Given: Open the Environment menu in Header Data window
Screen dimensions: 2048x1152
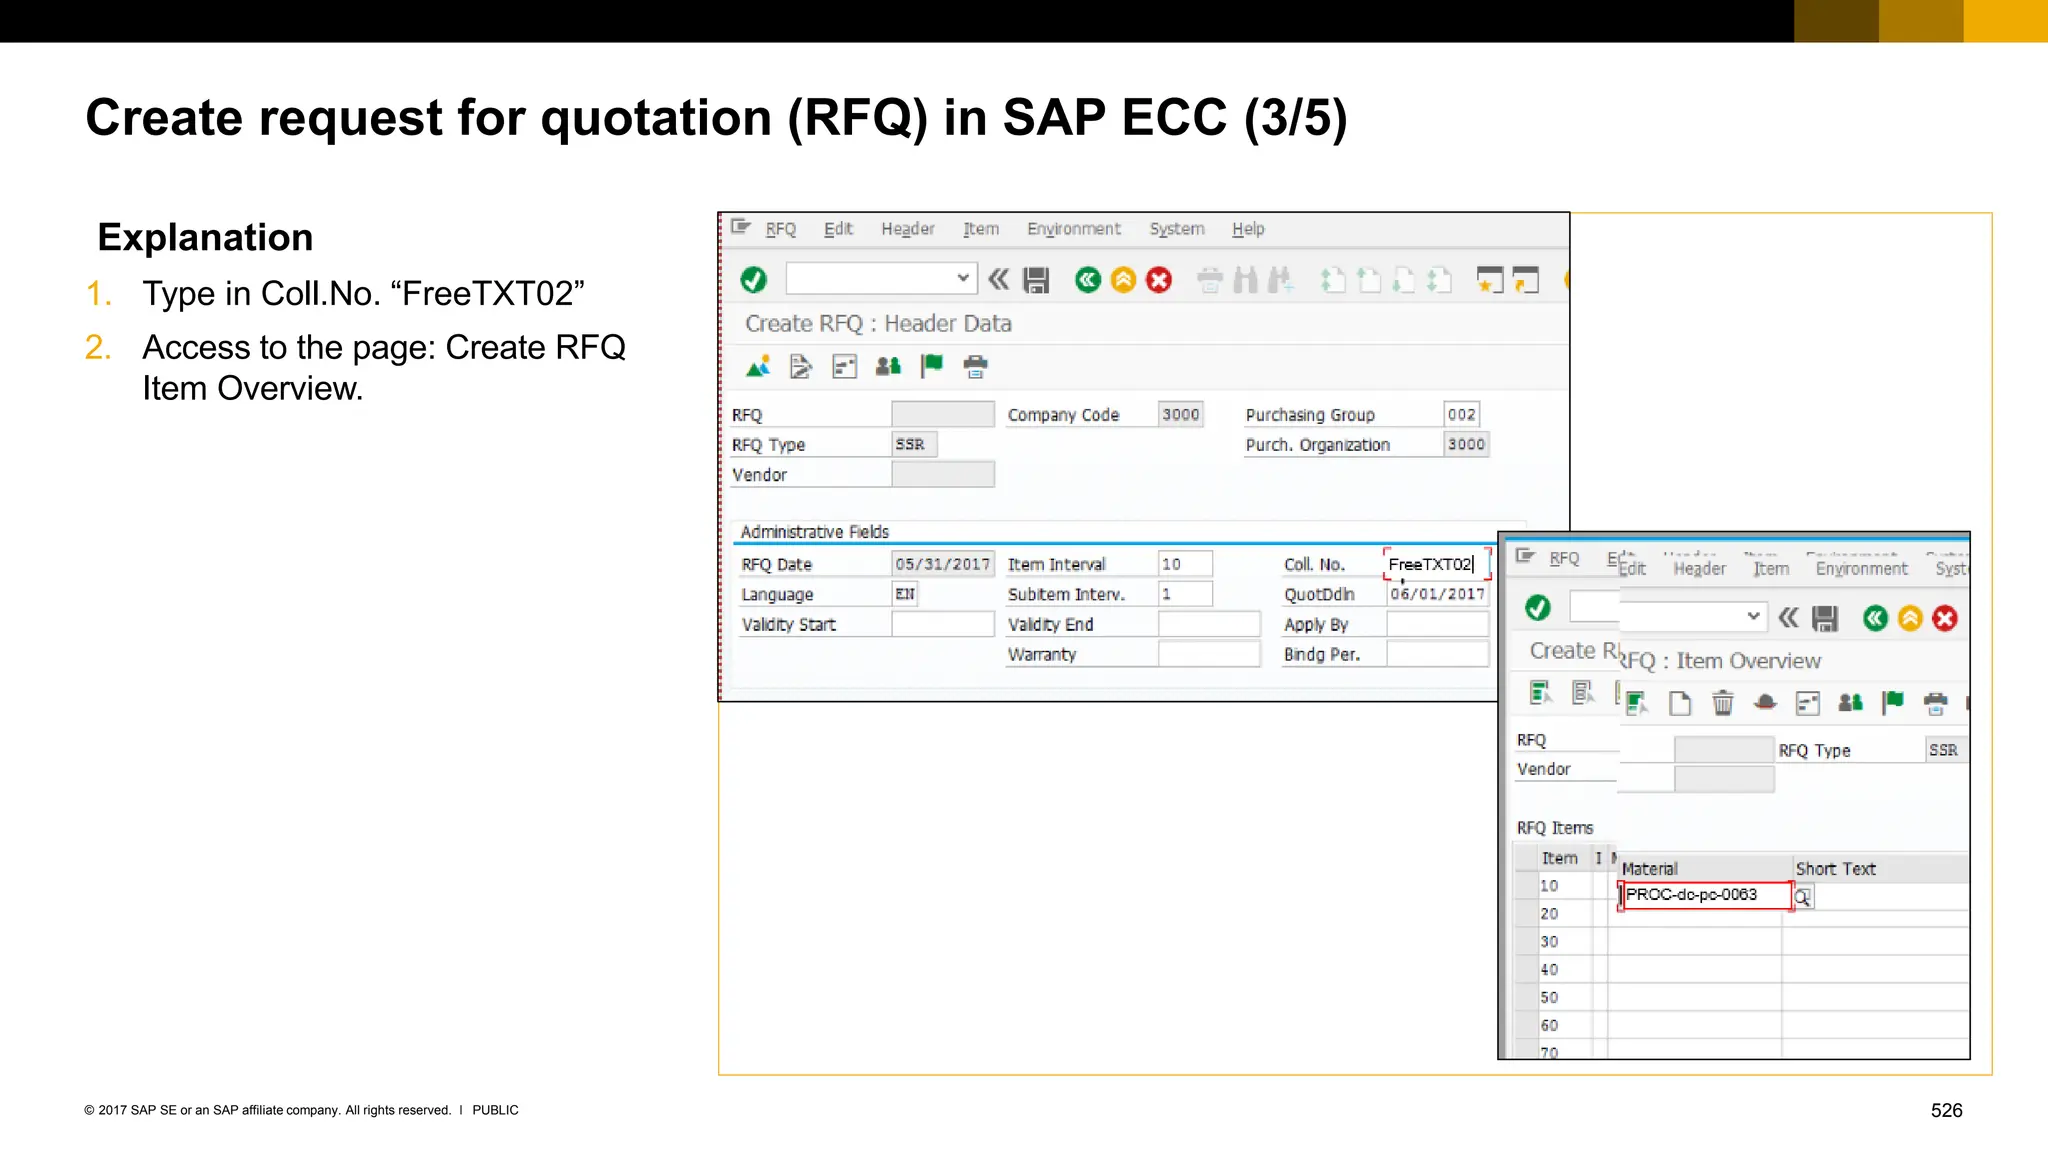Looking at the screenshot, I should pyautogui.click(x=1074, y=229).
